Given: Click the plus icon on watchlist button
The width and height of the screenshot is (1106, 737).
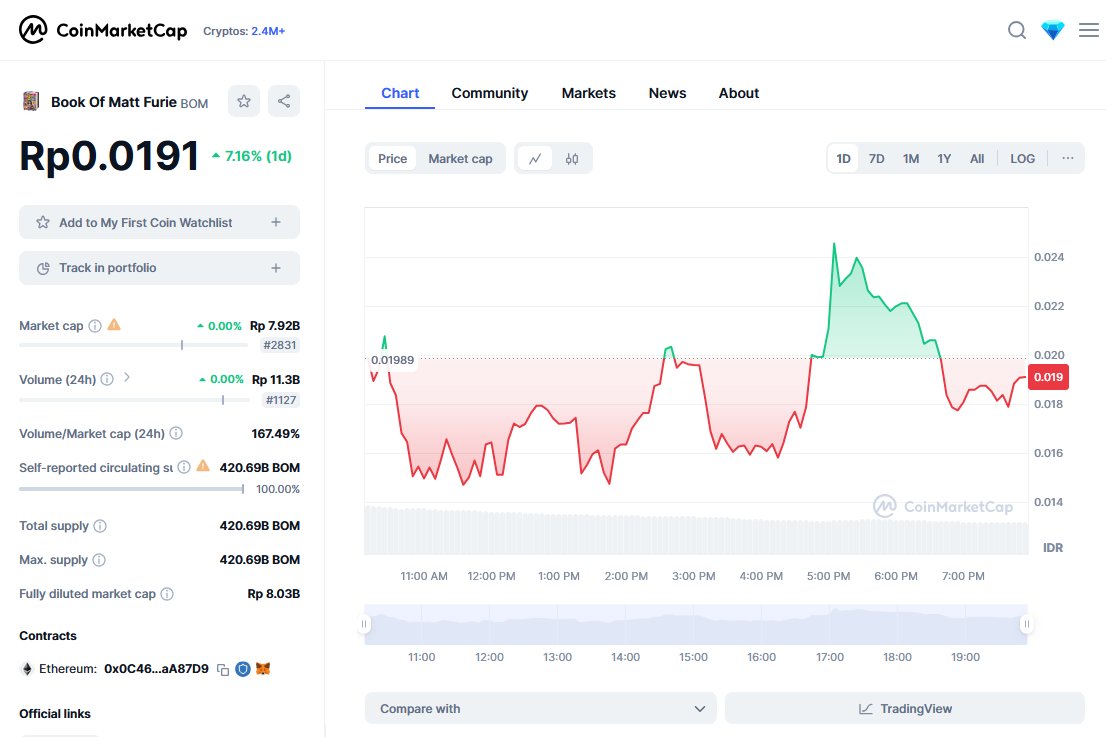Looking at the screenshot, I should coord(276,222).
